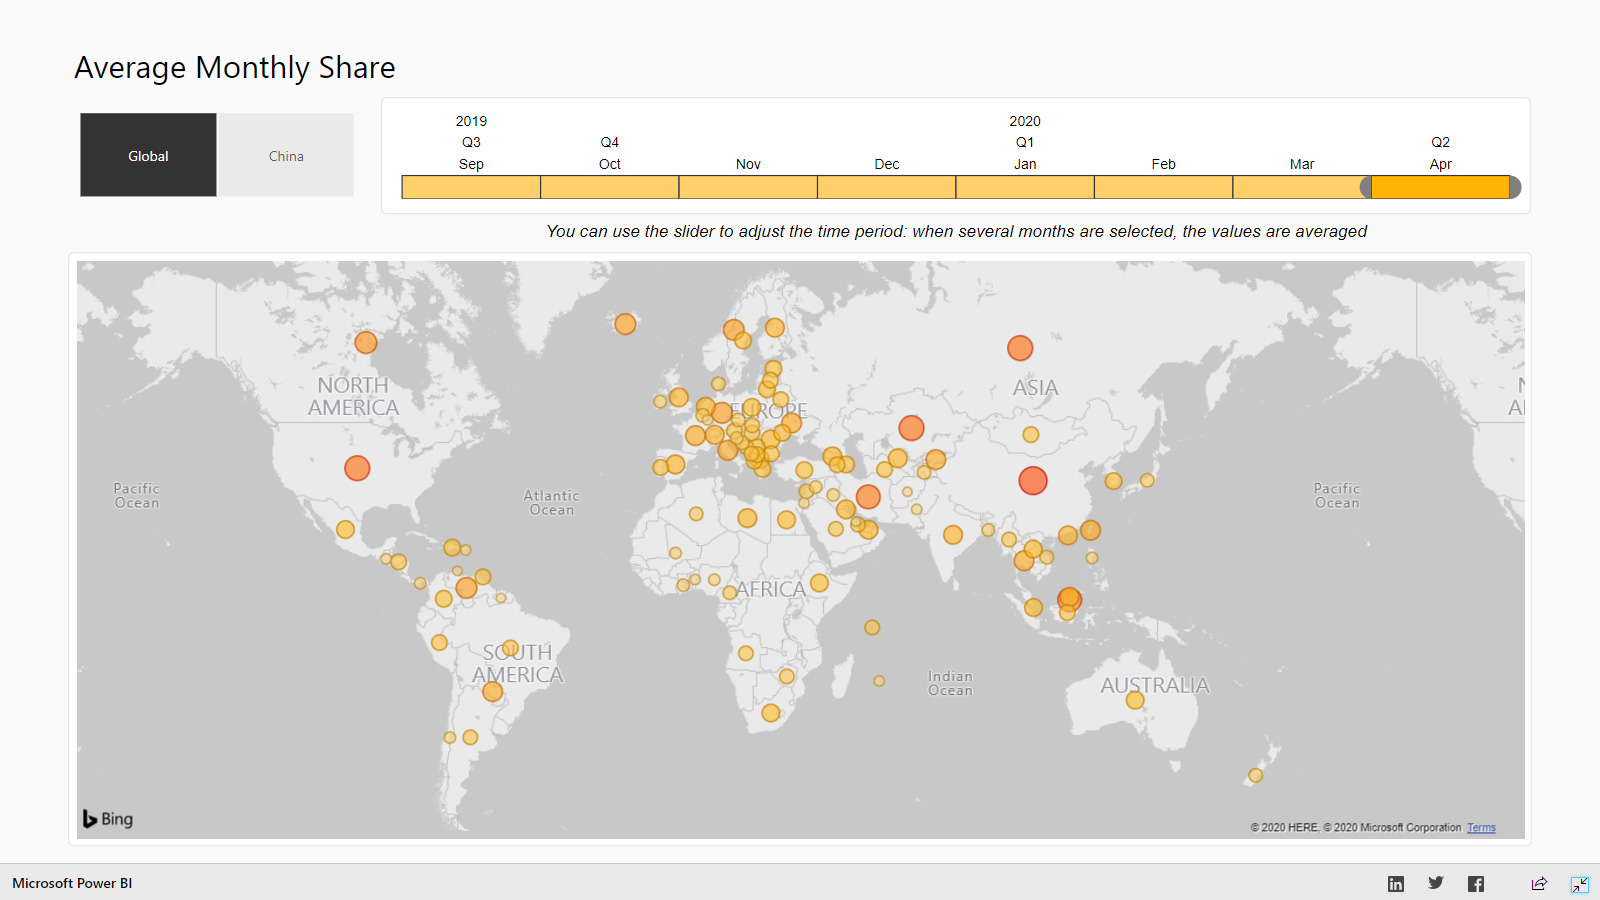The width and height of the screenshot is (1600, 900).
Task: Select the Nov segment in timeline
Action: coord(748,187)
